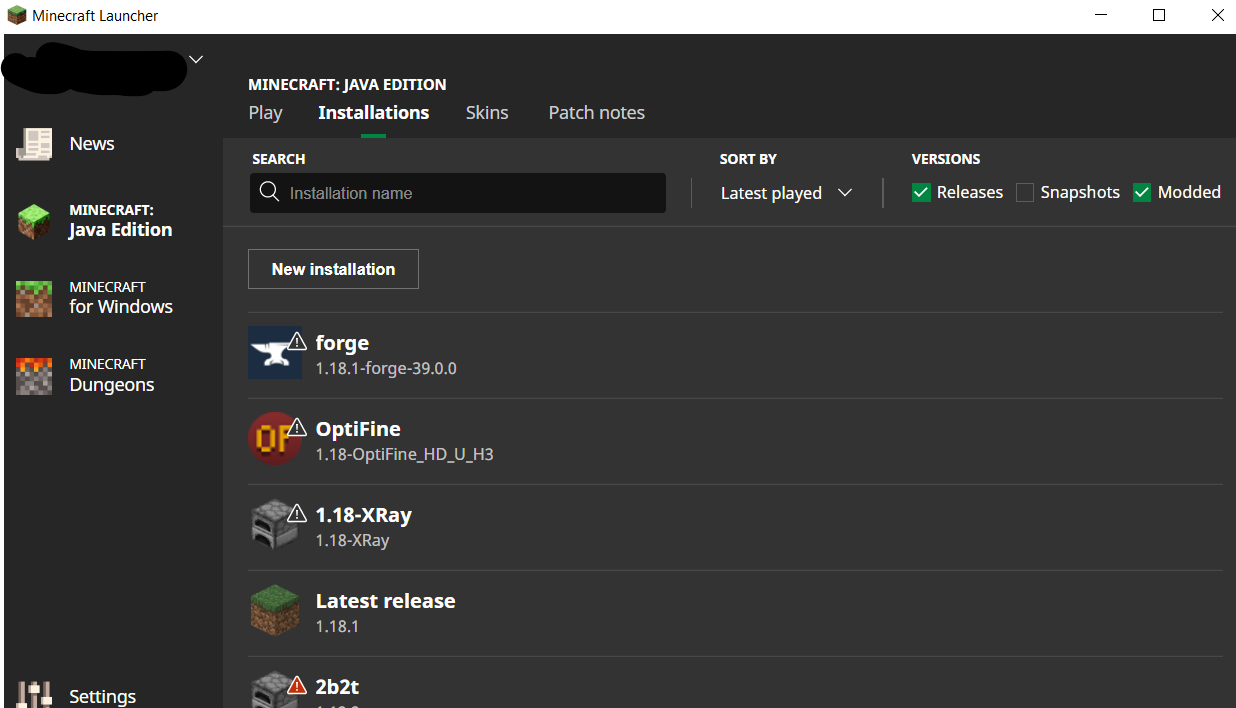Screen dimensions: 1236x708
Task: Select the OptiFine installation title
Action: [358, 429]
